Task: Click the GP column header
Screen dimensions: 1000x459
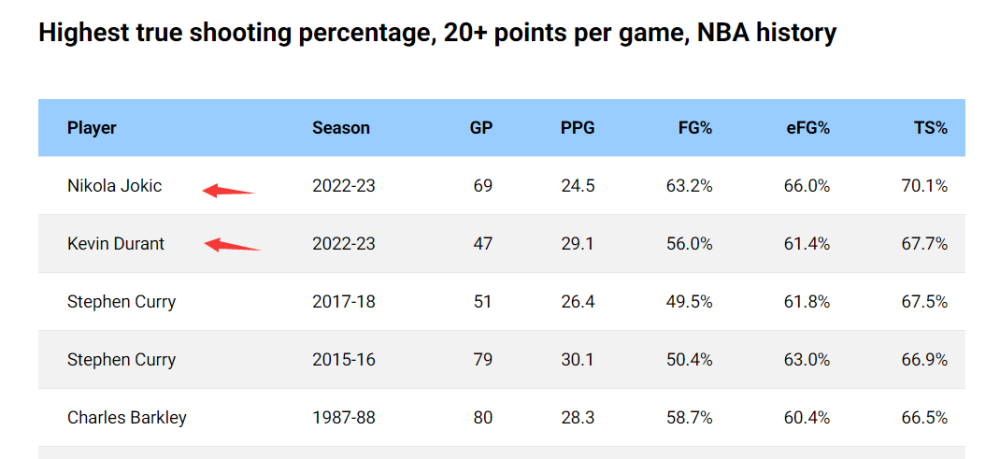Action: point(481,128)
